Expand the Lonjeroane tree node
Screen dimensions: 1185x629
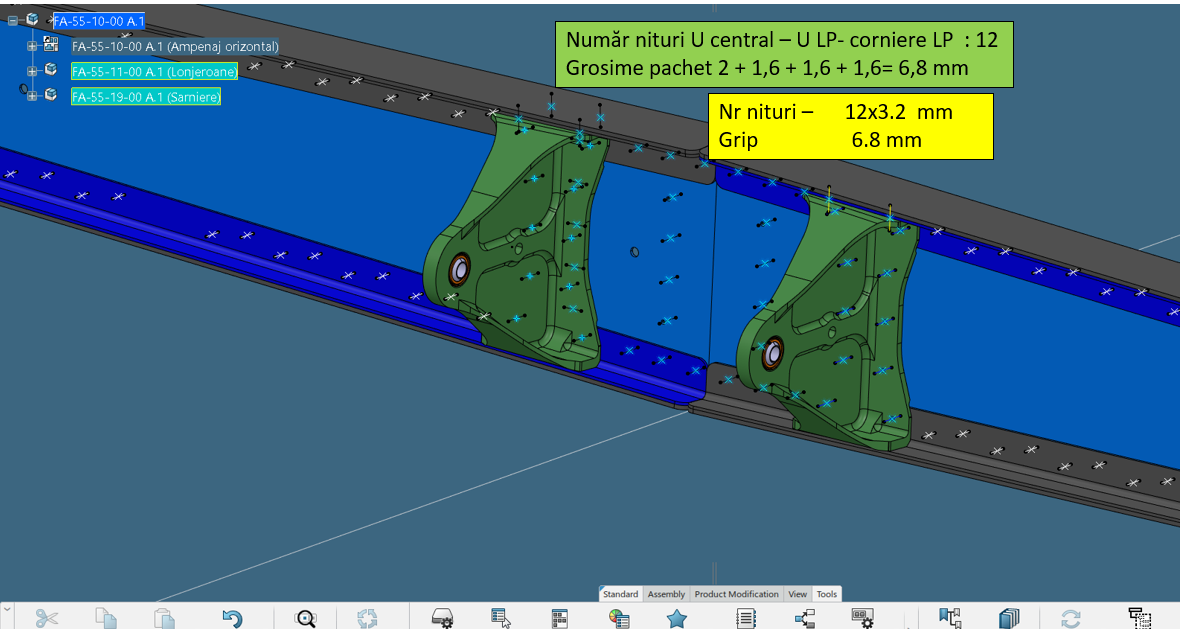pos(32,71)
